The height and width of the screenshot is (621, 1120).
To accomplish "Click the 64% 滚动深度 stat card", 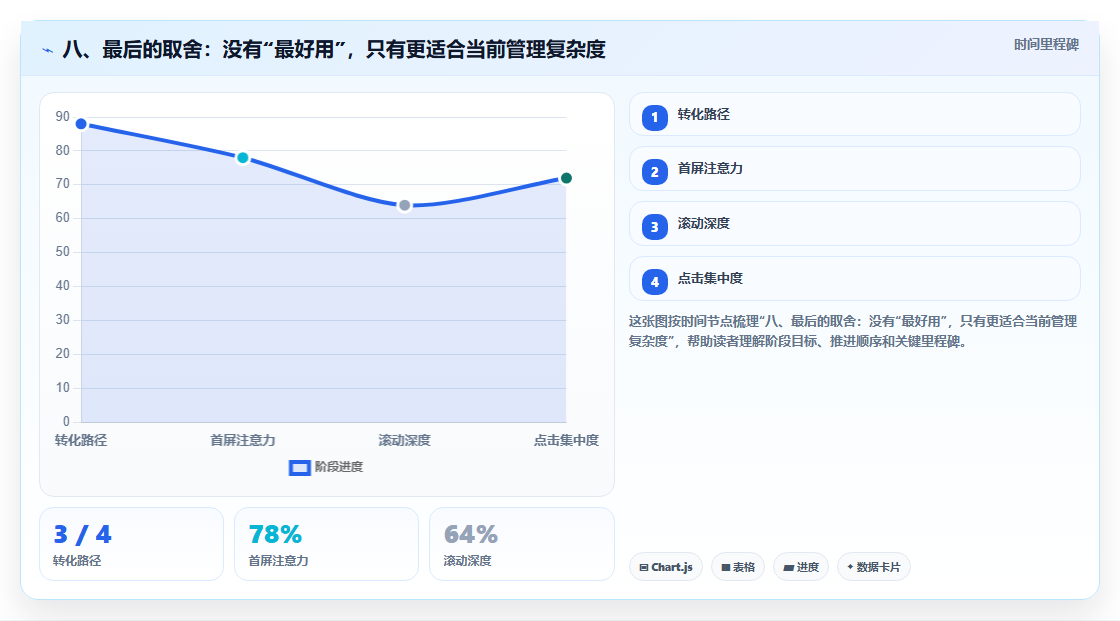I will [x=521, y=544].
